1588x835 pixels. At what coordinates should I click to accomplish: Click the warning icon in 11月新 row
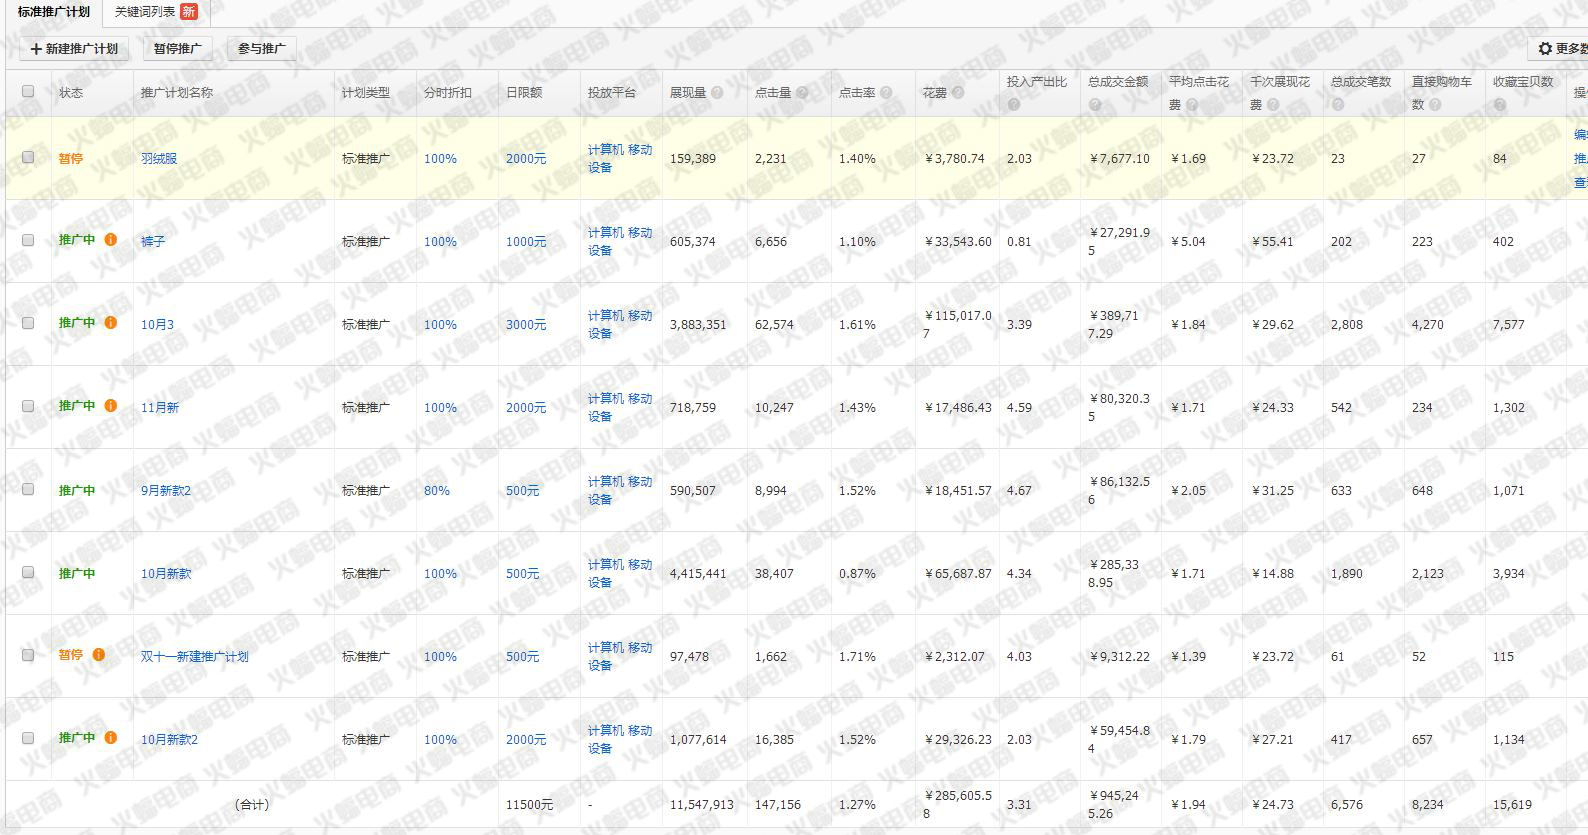tap(111, 406)
